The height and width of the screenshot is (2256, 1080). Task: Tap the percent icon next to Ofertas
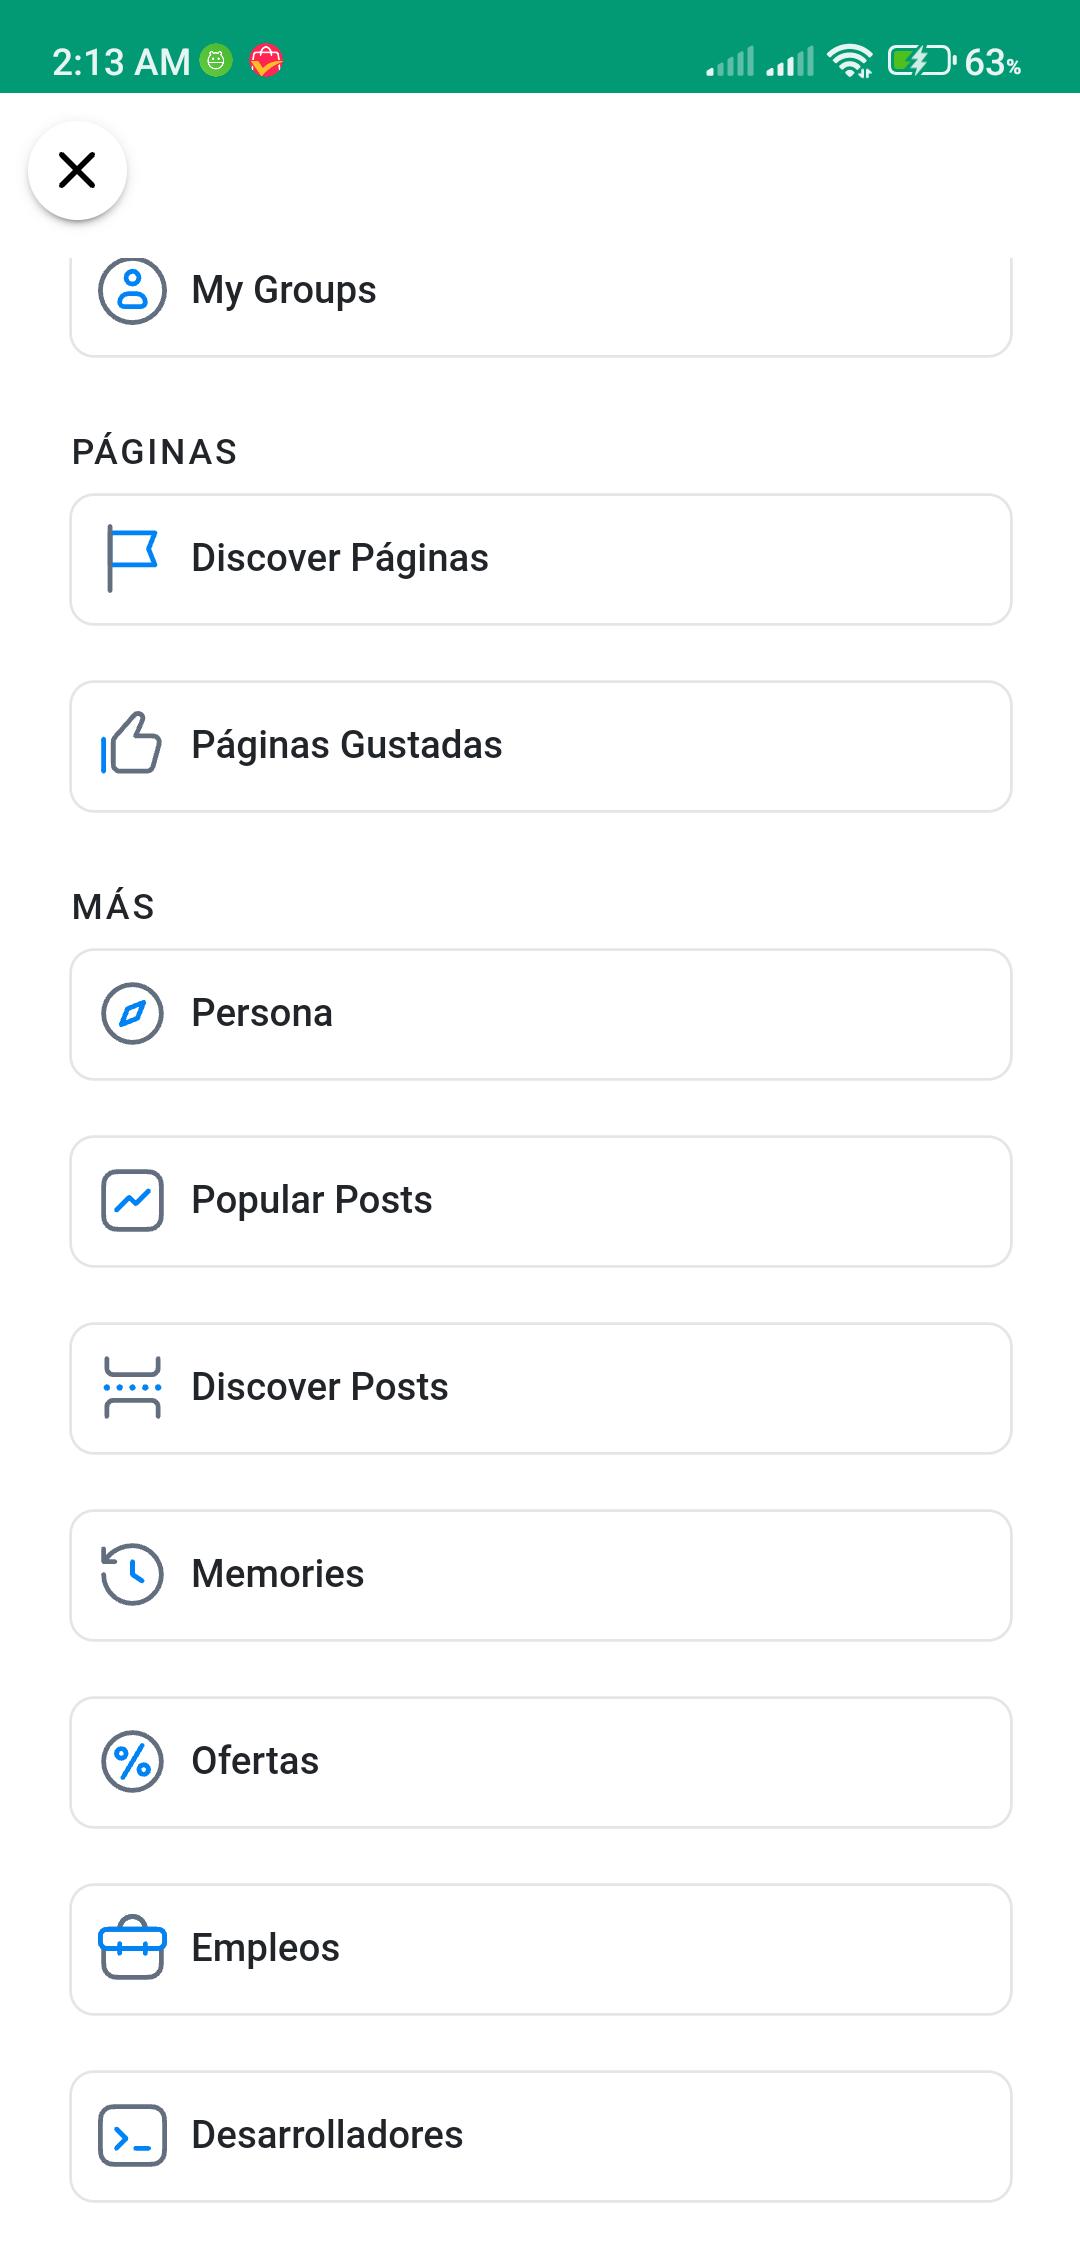point(132,1761)
